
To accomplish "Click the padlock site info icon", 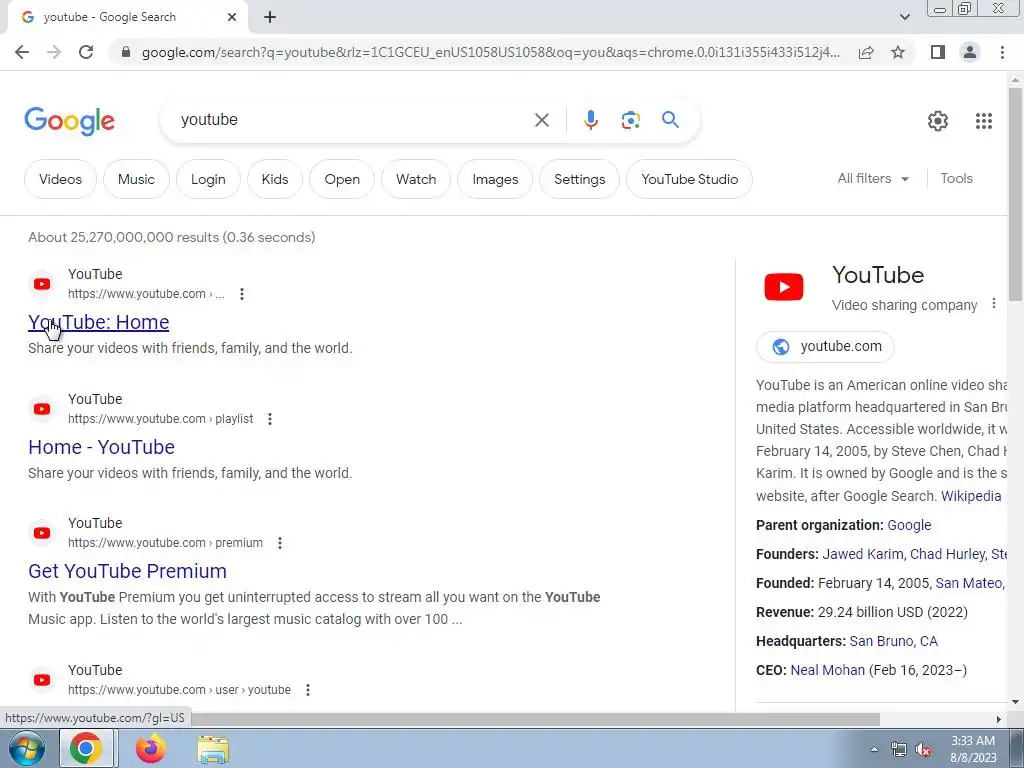I will pyautogui.click(x=126, y=52).
